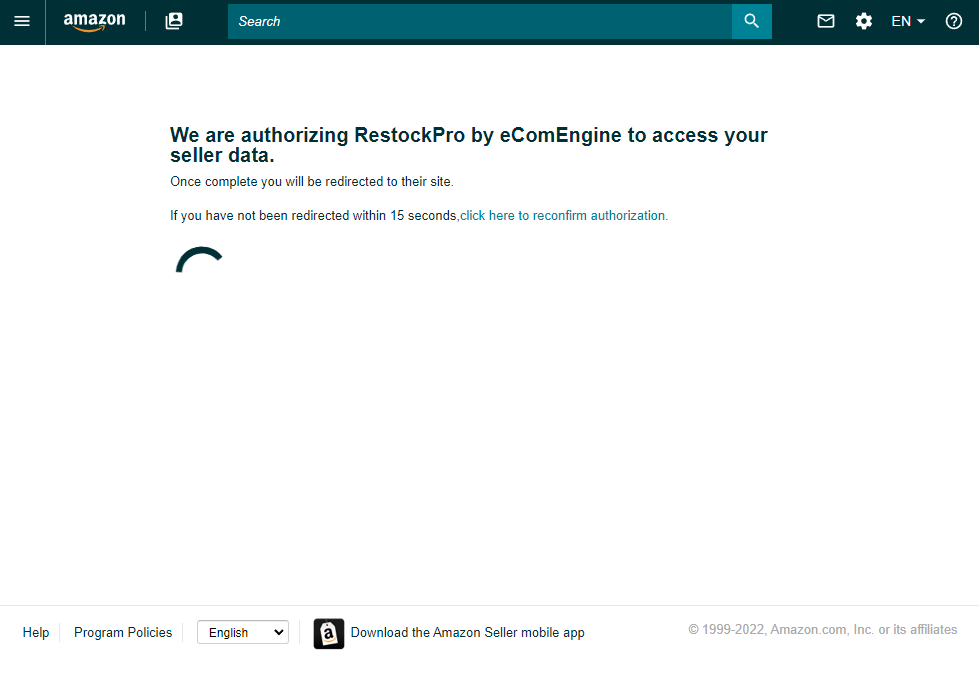Click the help question mark icon
The width and height of the screenshot is (979, 687).
click(954, 21)
